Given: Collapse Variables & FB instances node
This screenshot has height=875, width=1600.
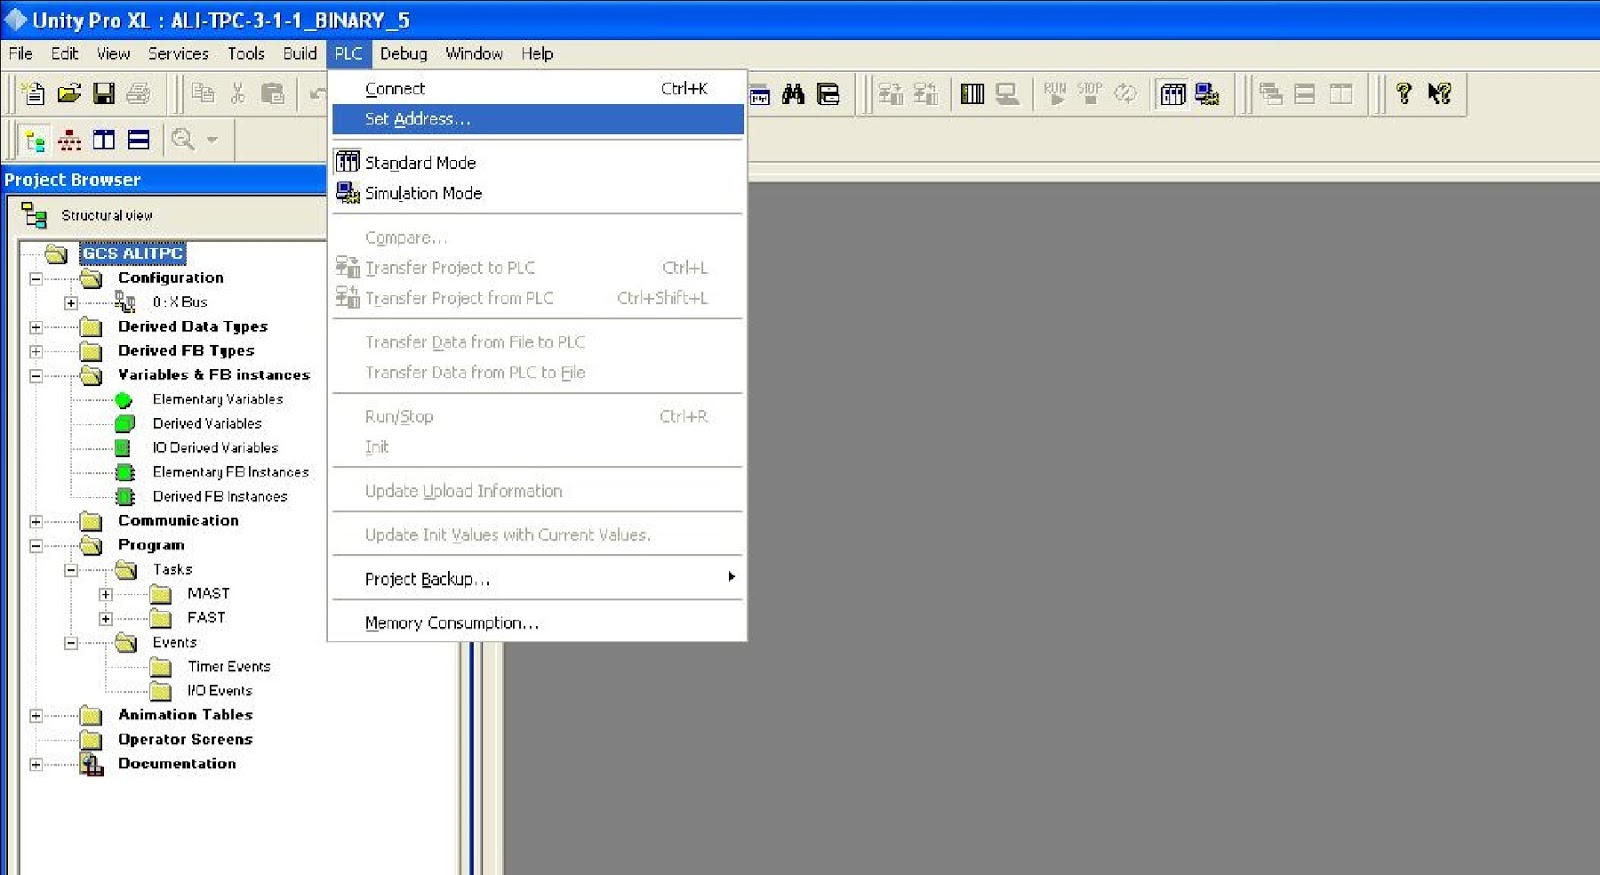Looking at the screenshot, I should (36, 376).
